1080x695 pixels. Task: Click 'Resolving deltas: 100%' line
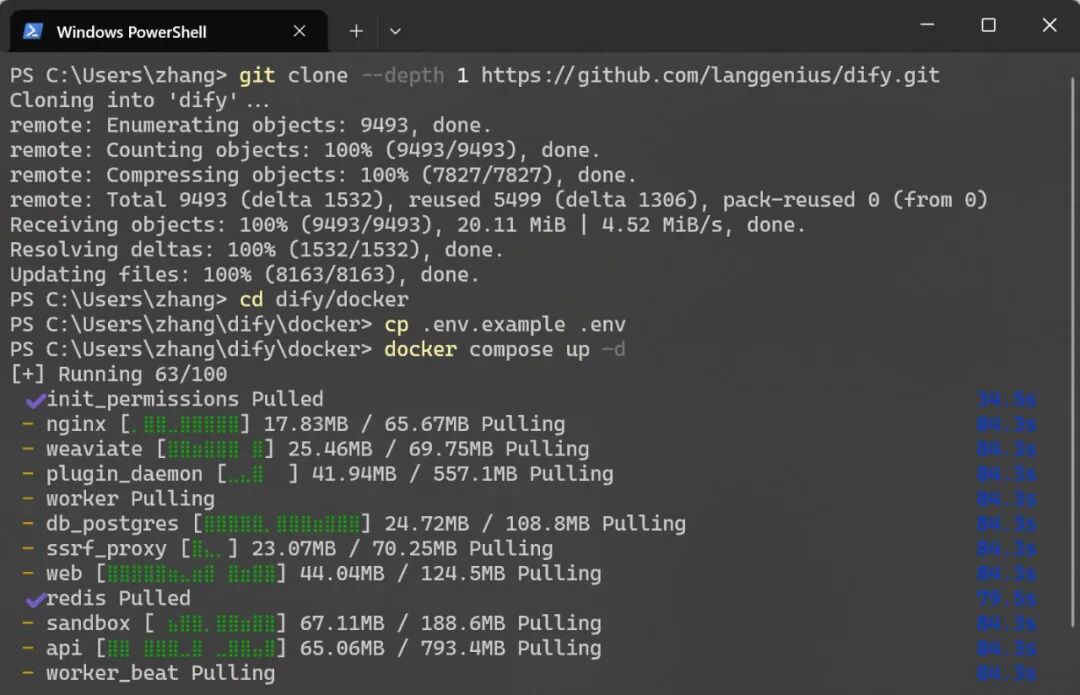pyautogui.click(x=256, y=250)
